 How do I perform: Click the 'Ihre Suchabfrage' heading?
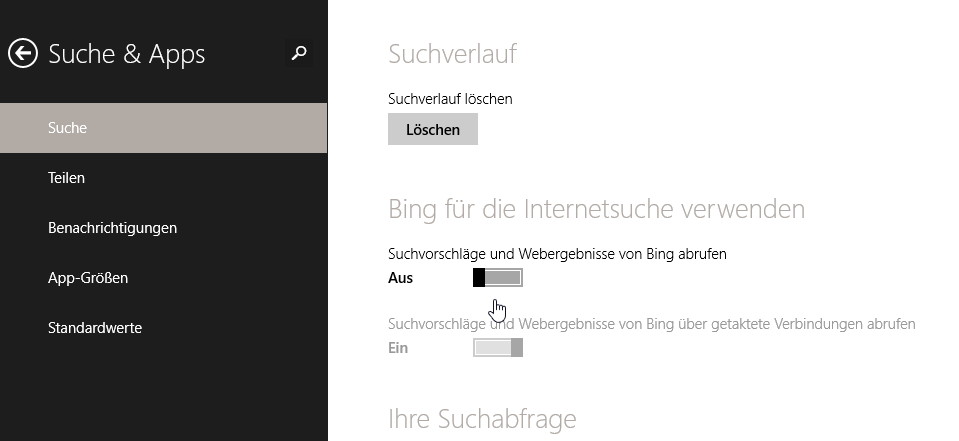coord(482,419)
